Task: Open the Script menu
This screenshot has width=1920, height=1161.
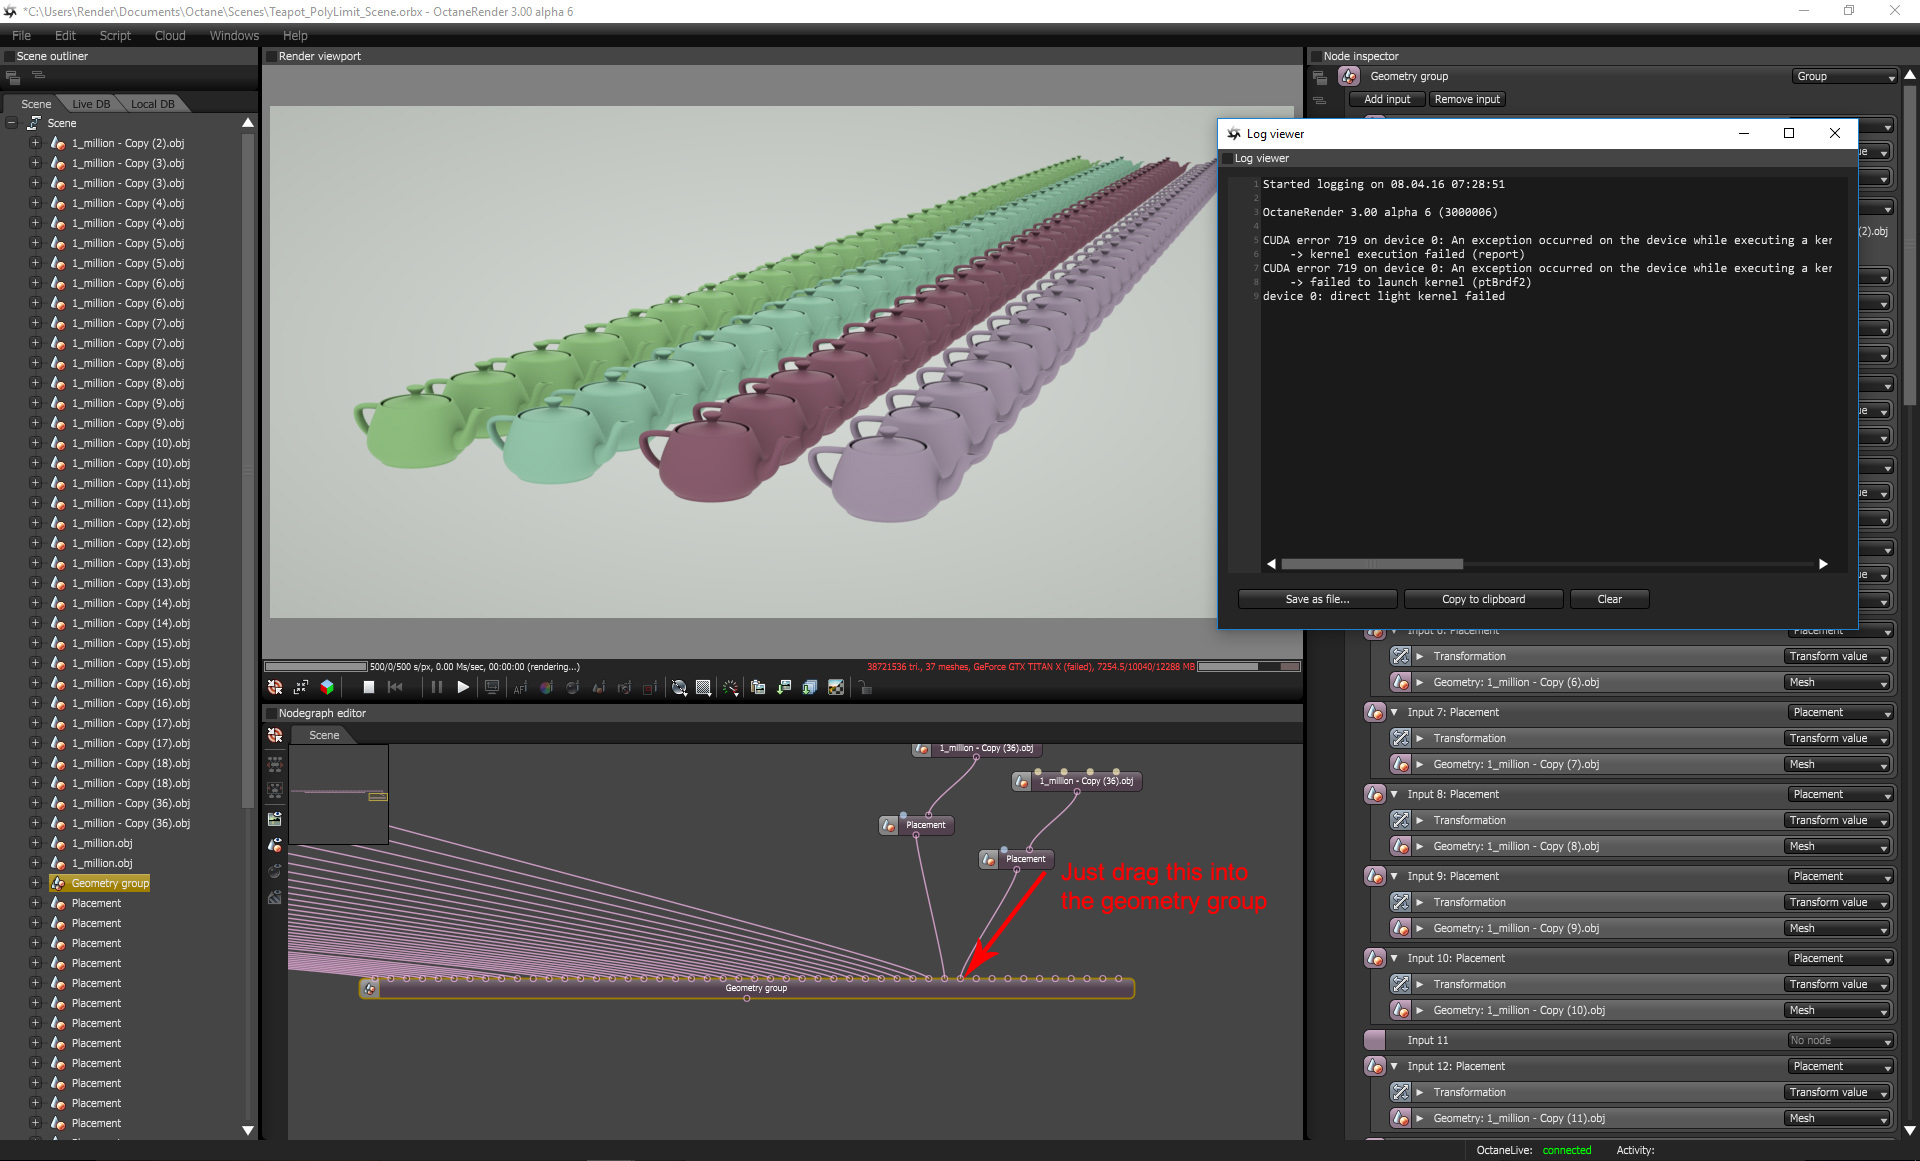Action: 115,35
